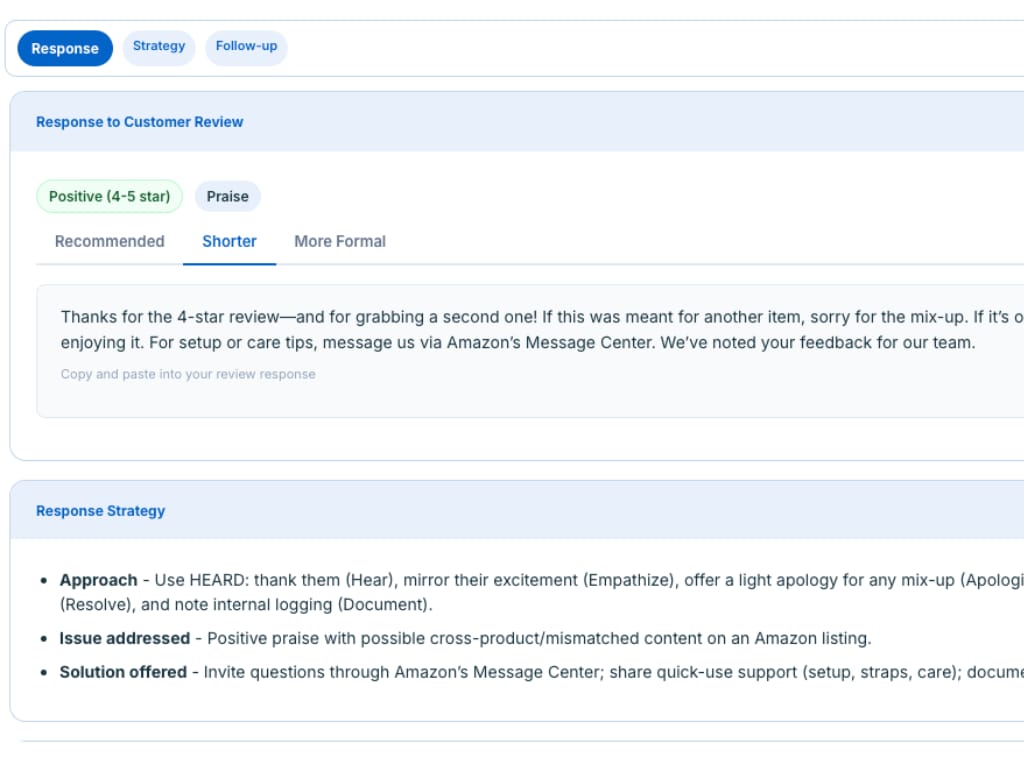Click the bold Approach bullet label
This screenshot has width=1024, height=768.
coord(98,581)
